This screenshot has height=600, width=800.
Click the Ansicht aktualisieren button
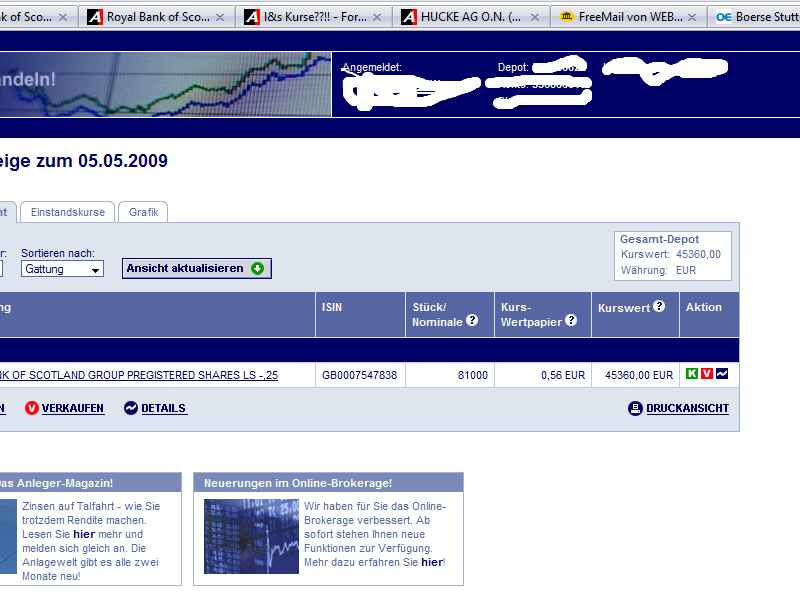[x=196, y=268]
